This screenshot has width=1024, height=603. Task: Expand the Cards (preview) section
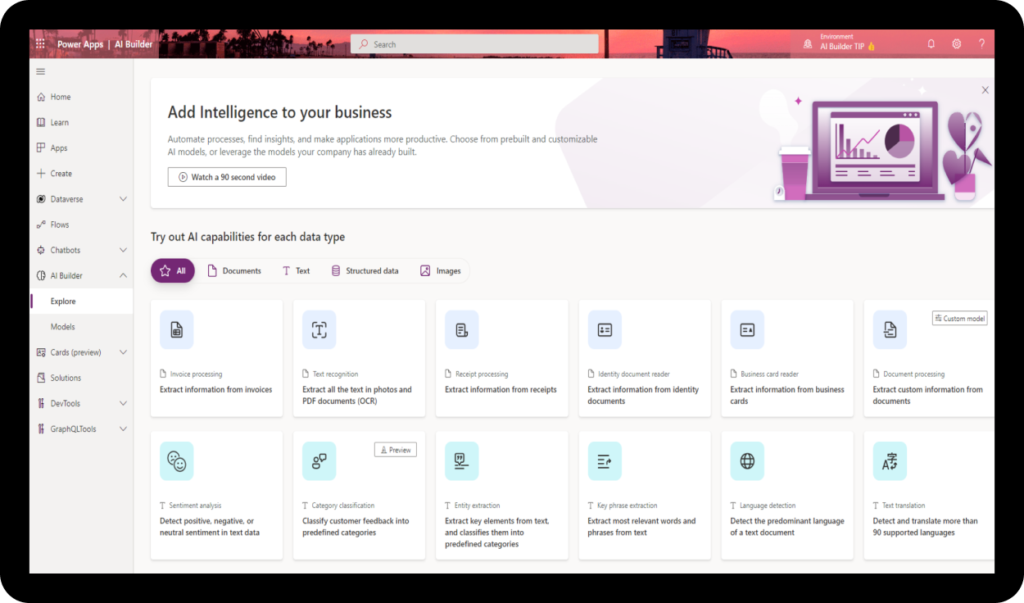pyautogui.click(x=123, y=352)
